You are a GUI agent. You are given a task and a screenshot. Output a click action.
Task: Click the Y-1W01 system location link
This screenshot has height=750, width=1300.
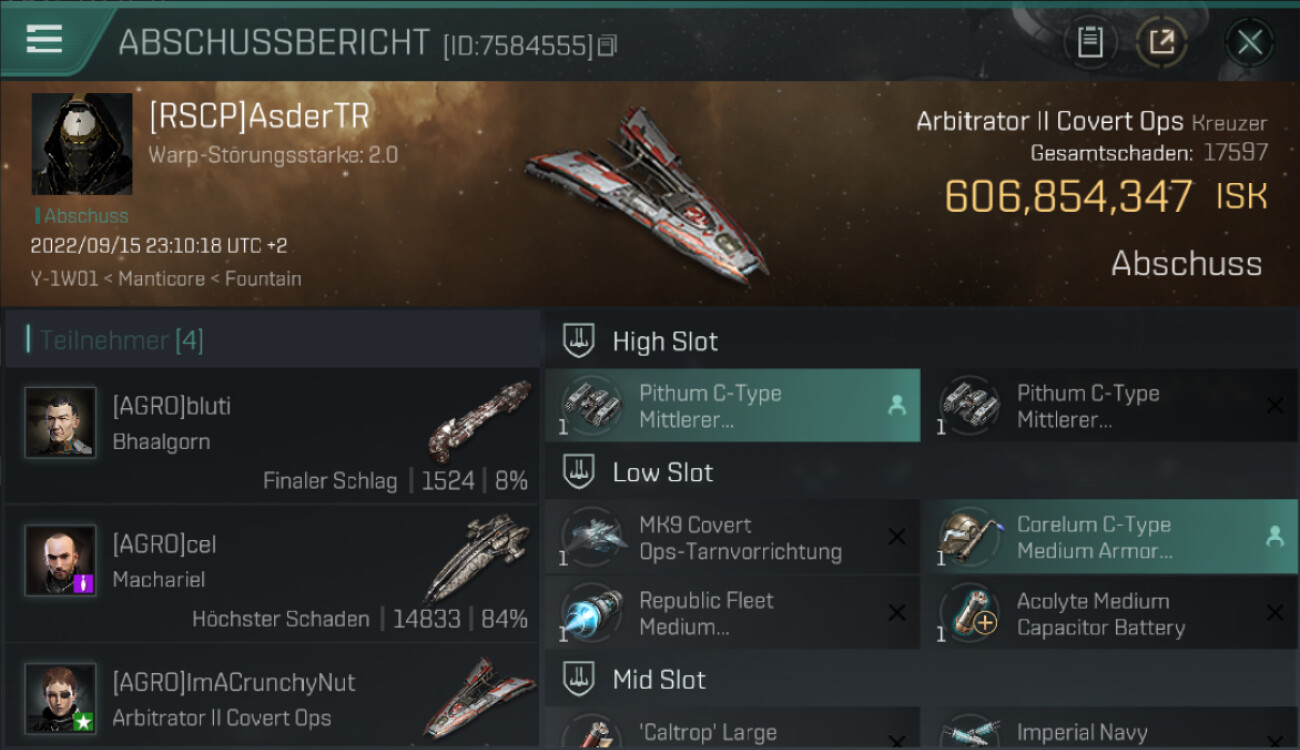tap(64, 278)
